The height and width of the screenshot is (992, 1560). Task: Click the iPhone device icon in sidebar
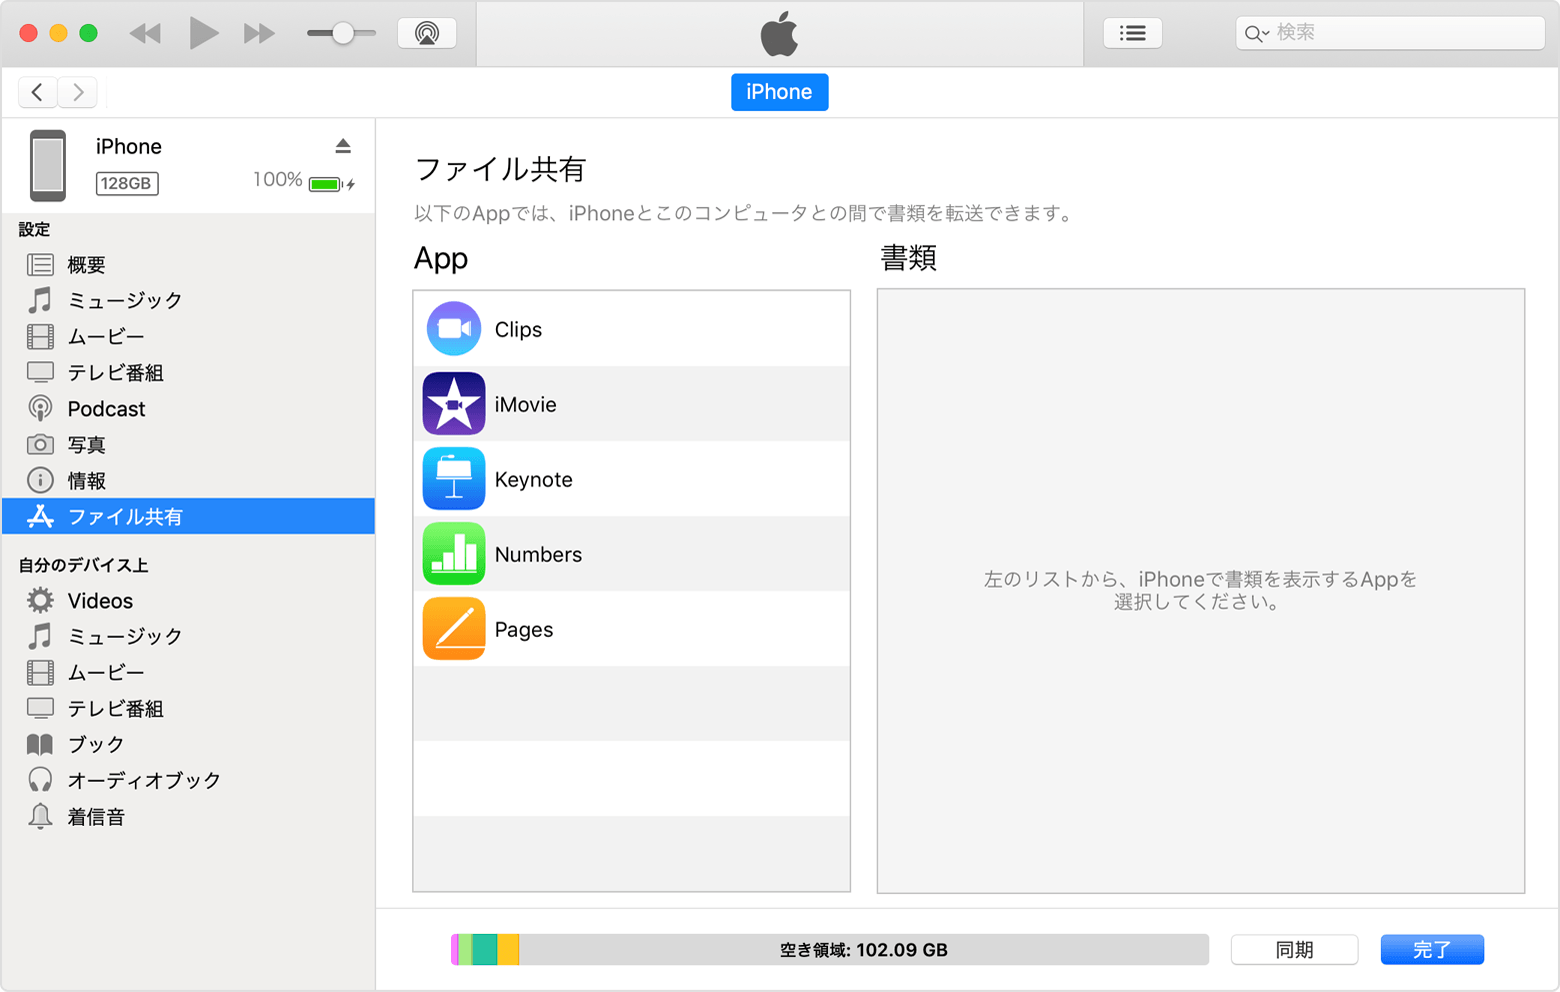click(x=47, y=165)
